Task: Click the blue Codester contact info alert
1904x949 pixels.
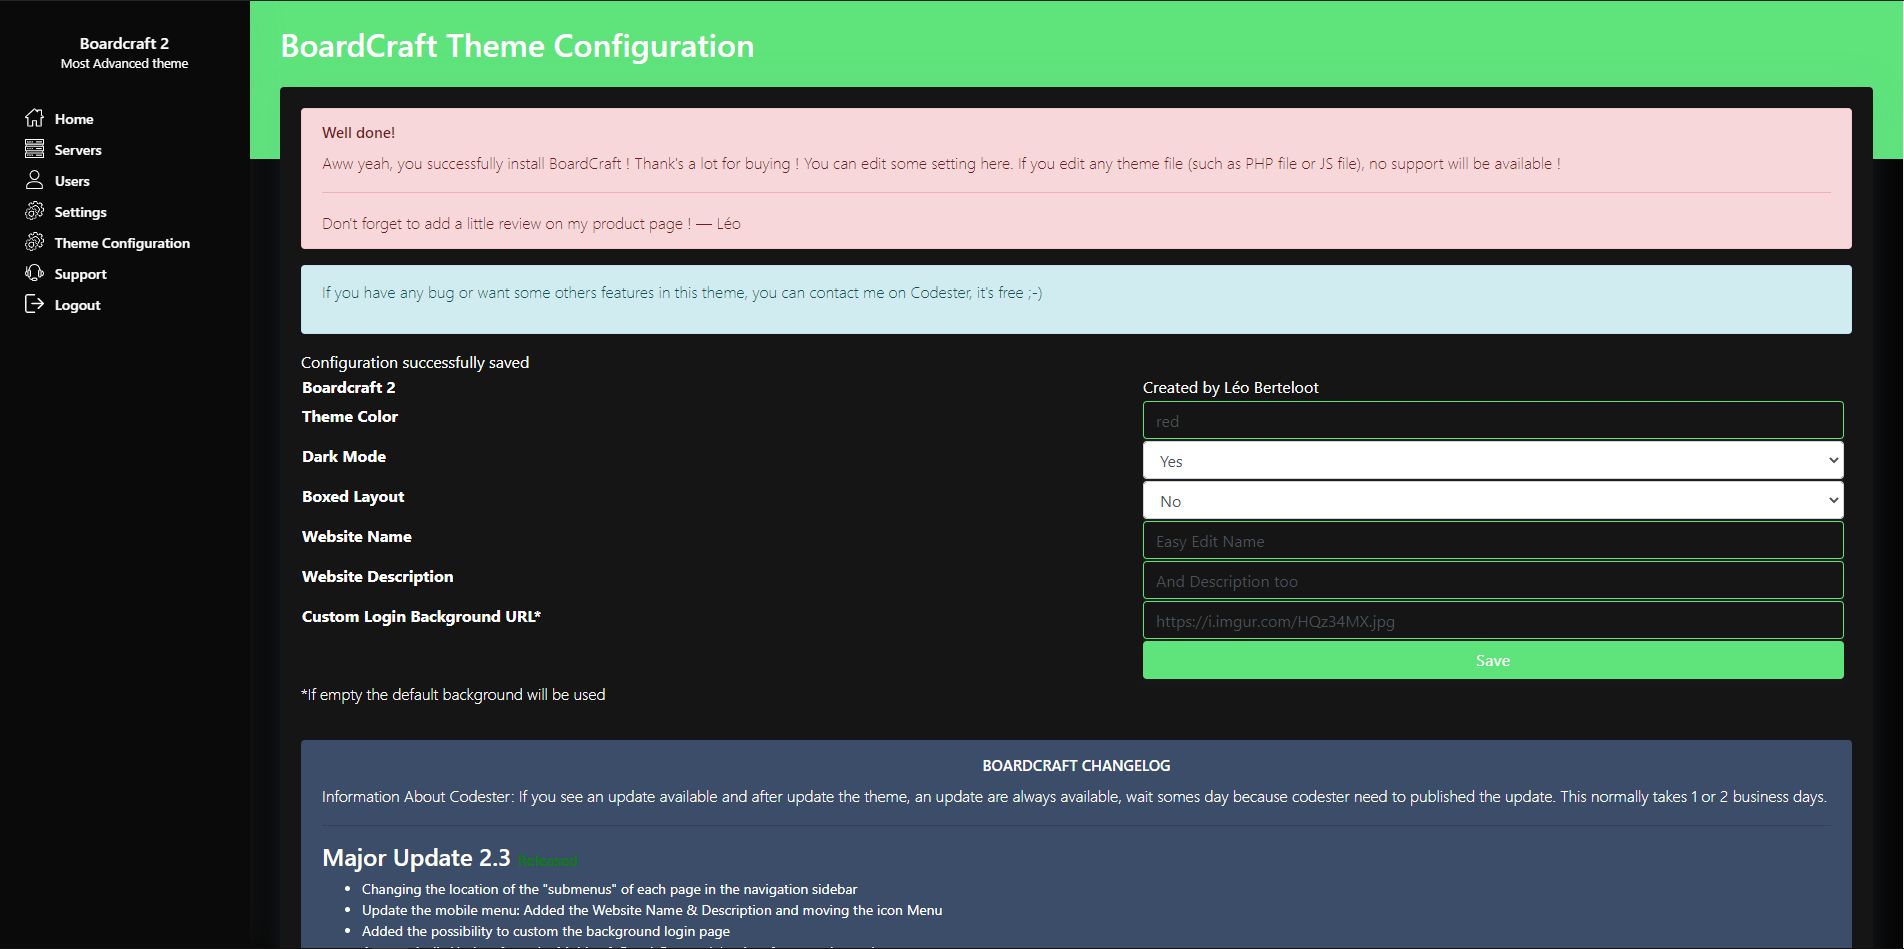Action: click(x=1076, y=299)
